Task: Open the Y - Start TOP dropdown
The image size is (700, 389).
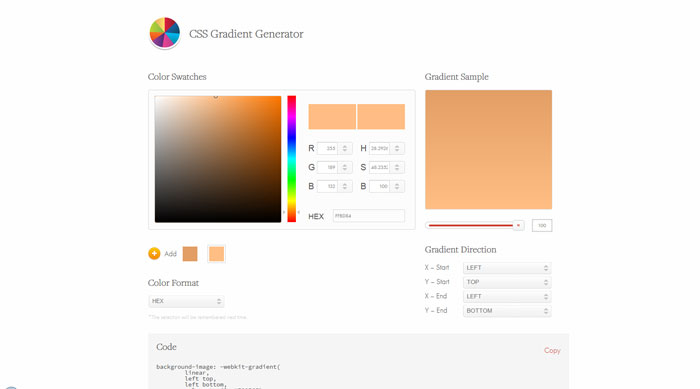Action: click(507, 282)
